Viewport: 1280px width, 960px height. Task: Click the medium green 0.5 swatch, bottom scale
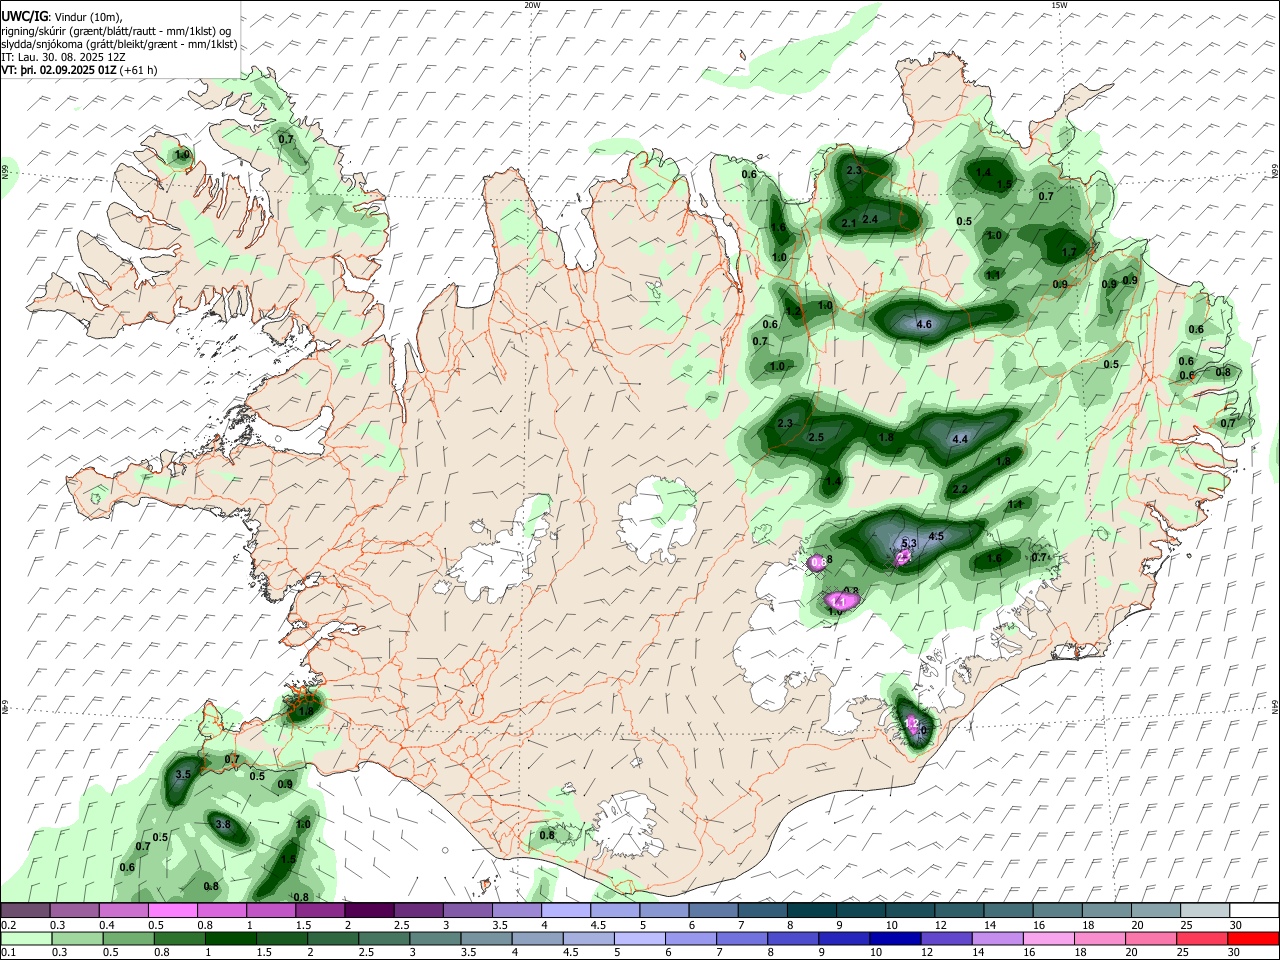(129, 938)
